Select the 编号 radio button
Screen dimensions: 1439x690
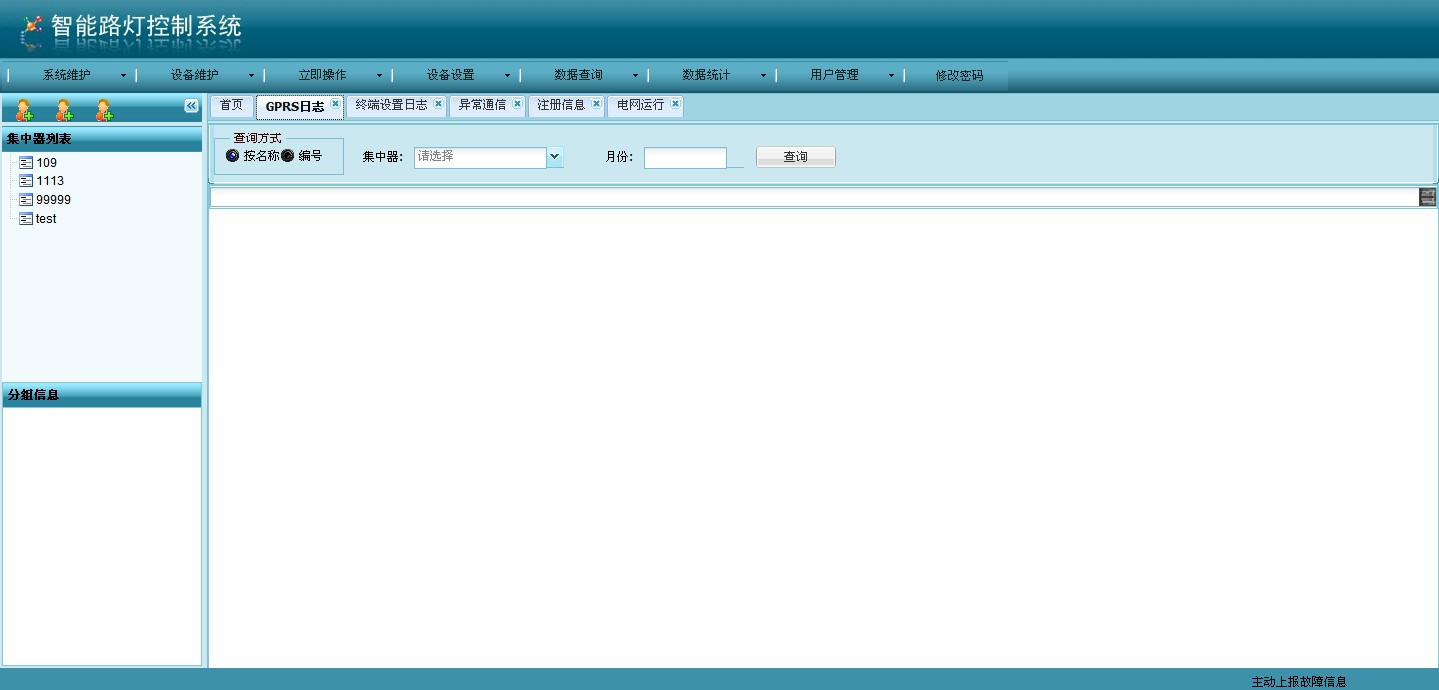288,156
